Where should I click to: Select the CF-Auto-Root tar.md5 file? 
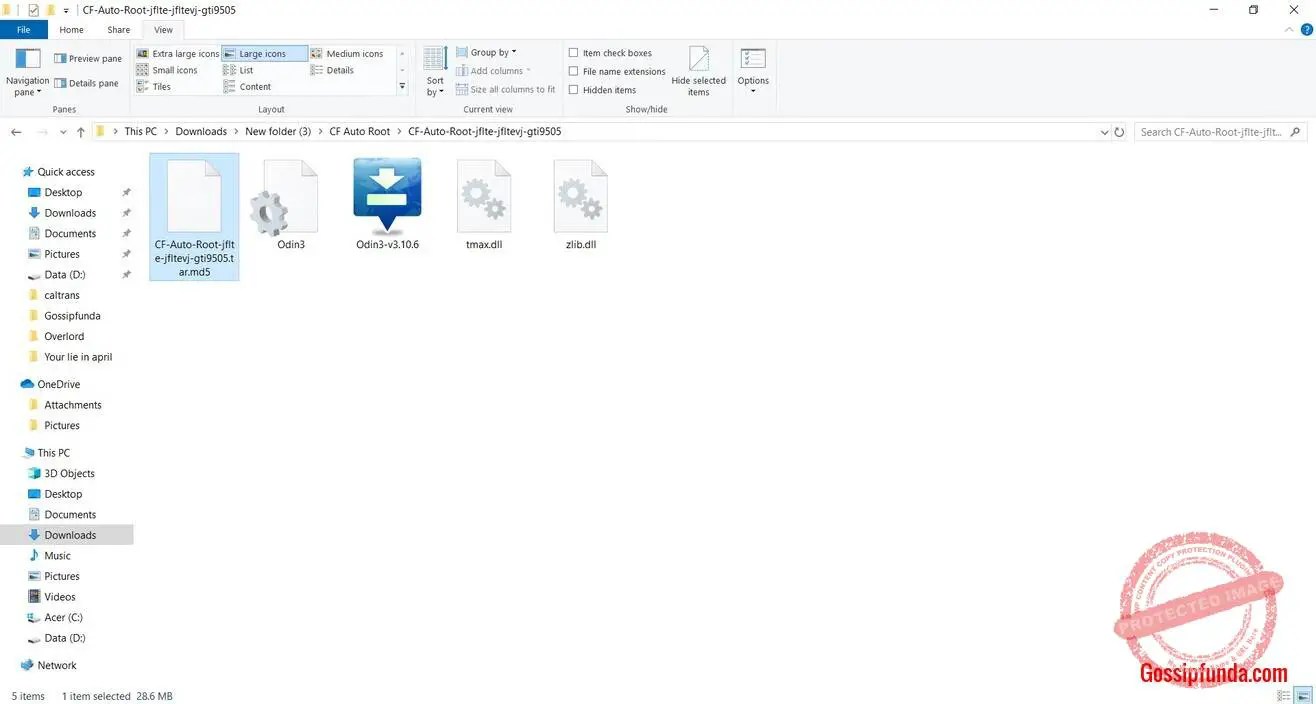click(x=194, y=217)
